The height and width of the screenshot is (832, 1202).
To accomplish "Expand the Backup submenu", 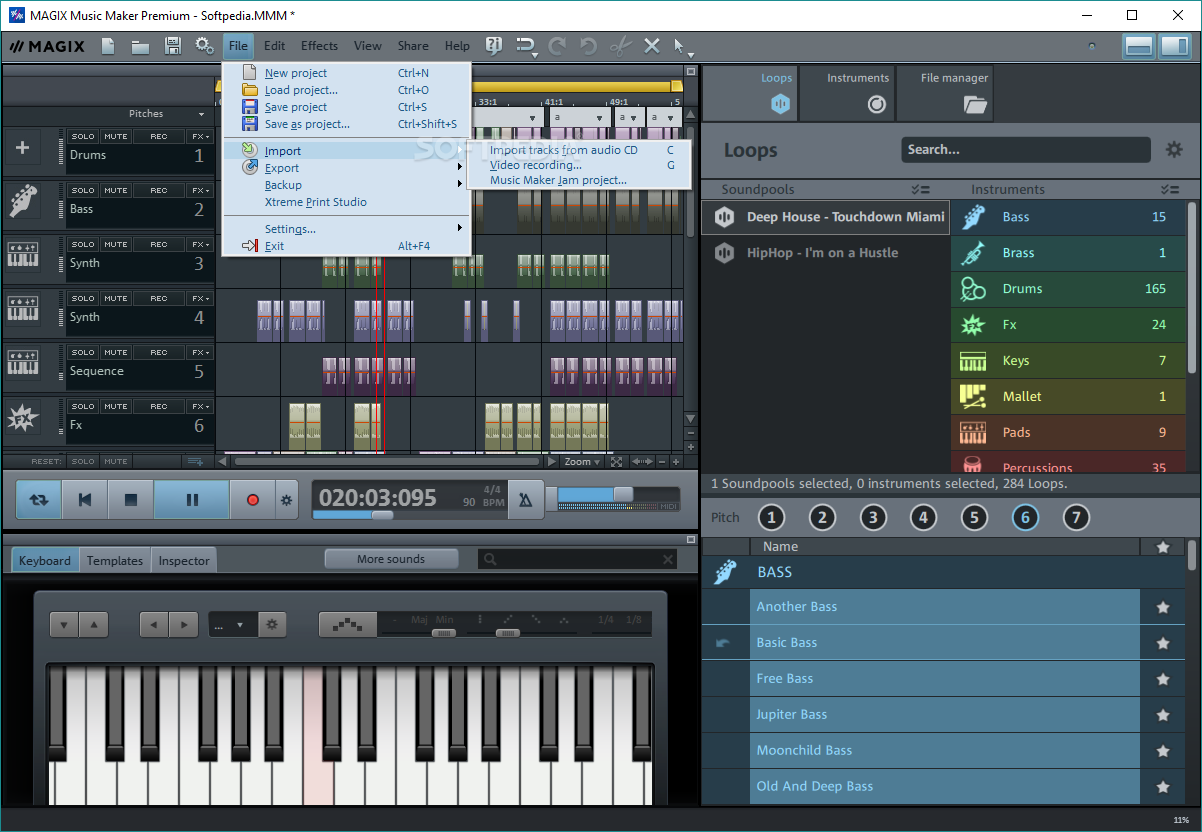I will click(346, 185).
